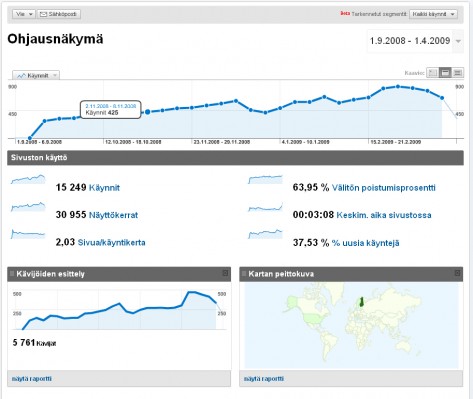Click the sparkline next to 63,95 % bounce rate
This screenshot has width=473, height=399.
pyautogui.click(x=265, y=179)
